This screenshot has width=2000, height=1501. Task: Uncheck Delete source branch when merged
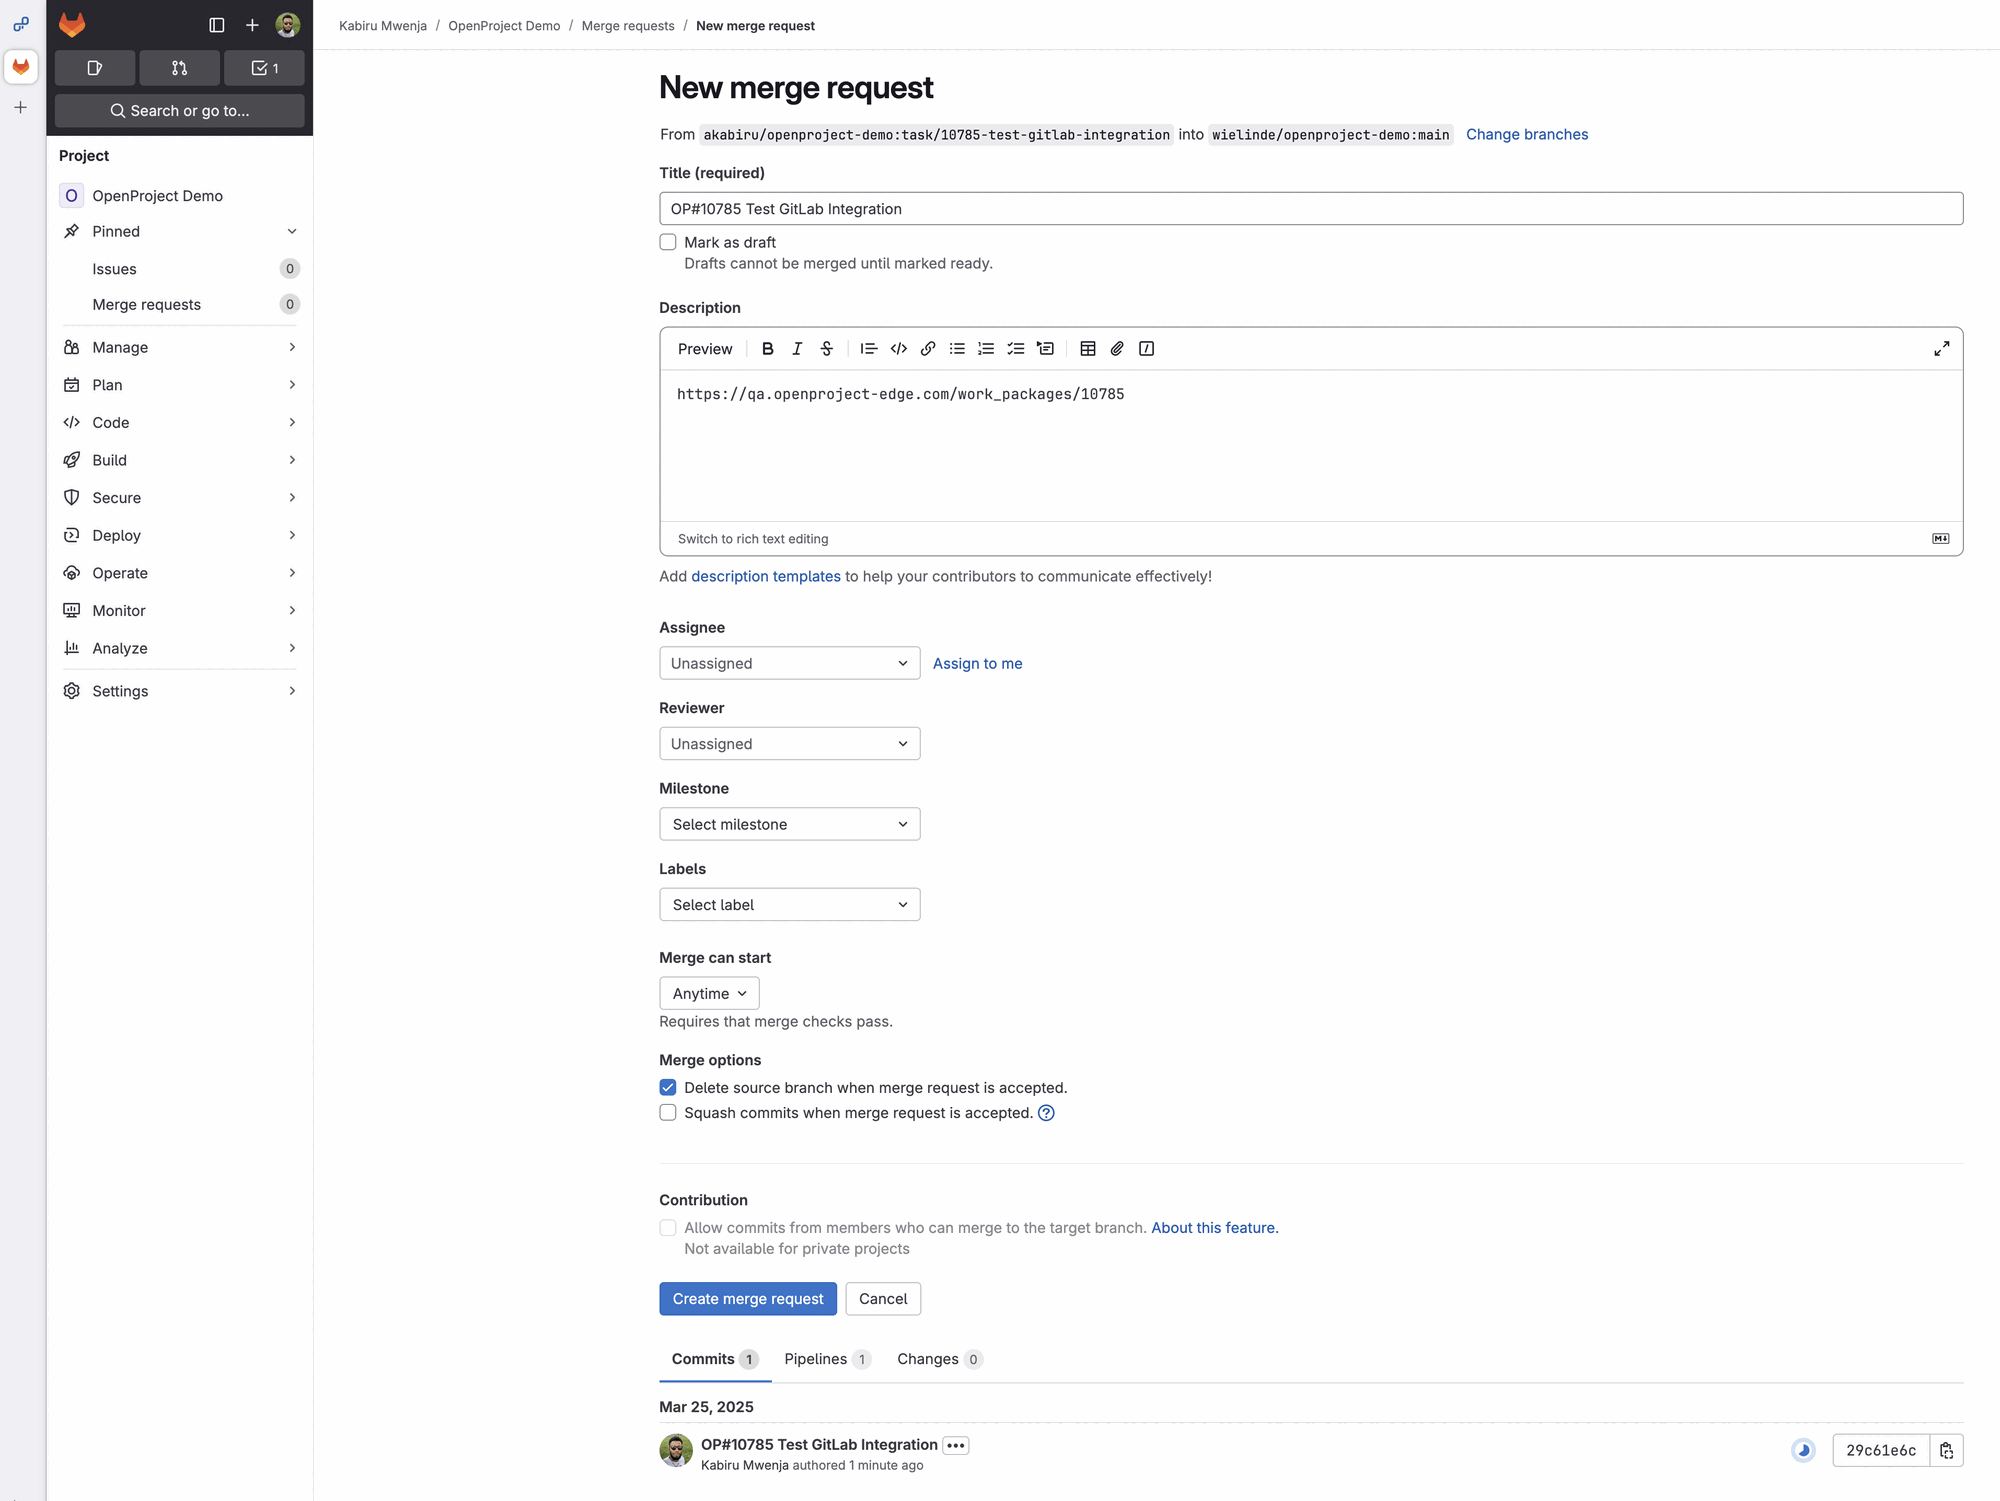(x=667, y=1087)
